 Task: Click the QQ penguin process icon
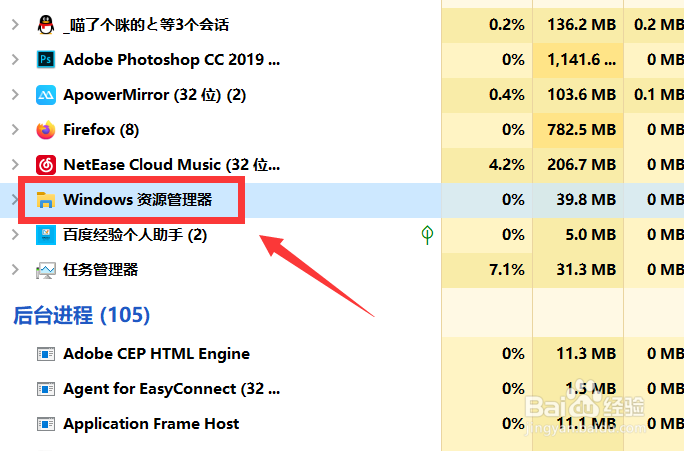click(x=45, y=25)
